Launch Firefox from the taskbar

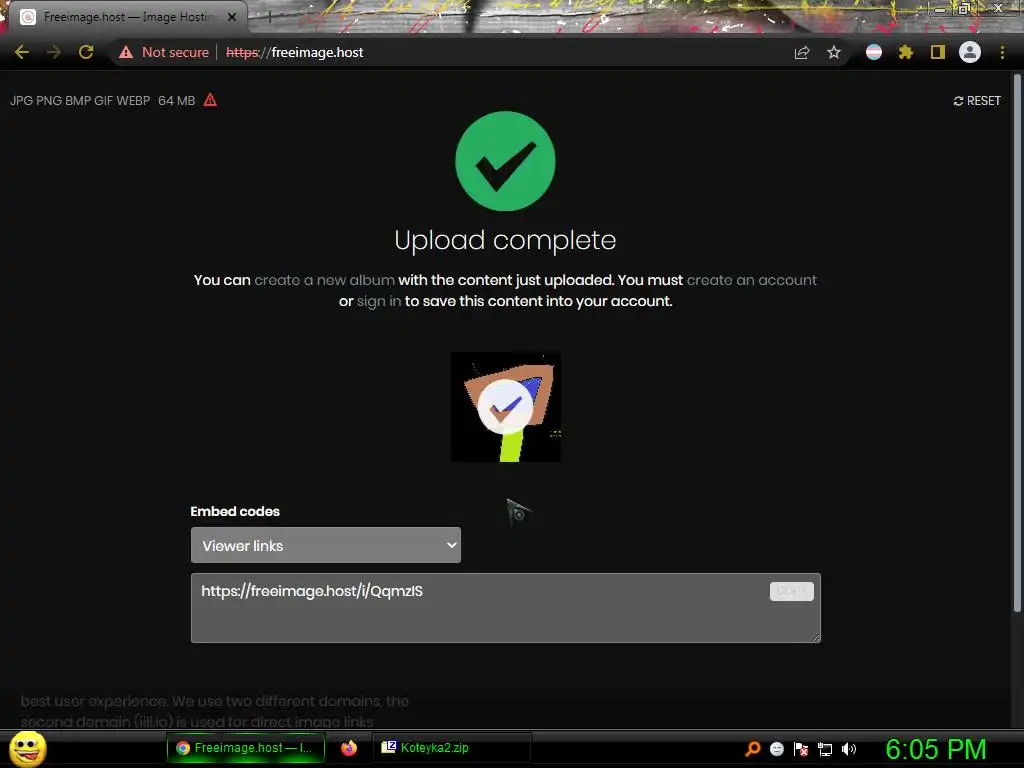tap(349, 748)
